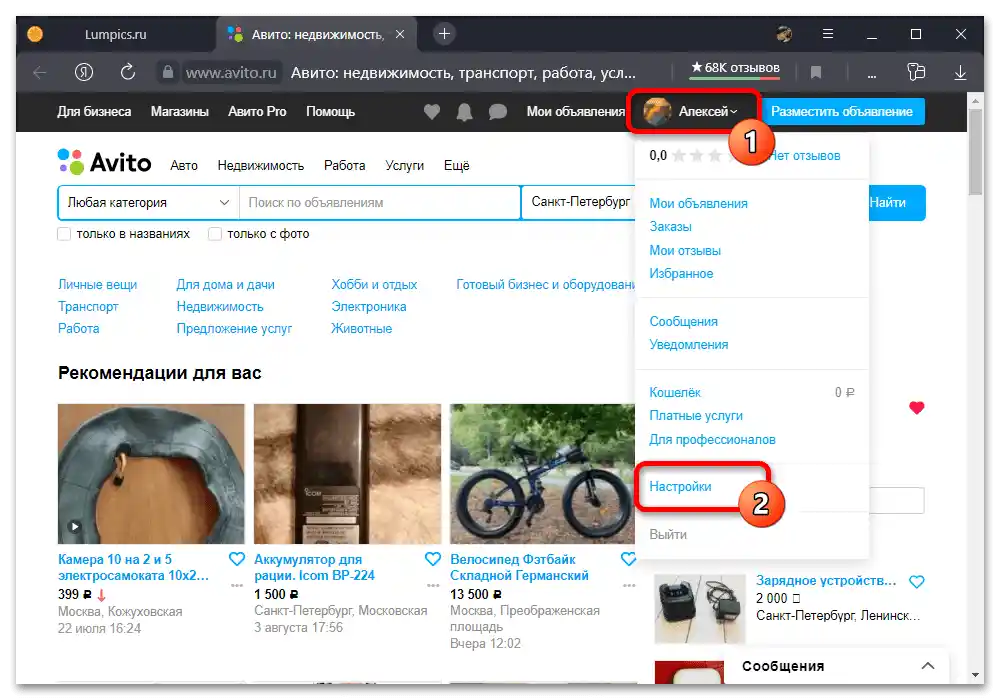This screenshot has width=1000, height=700.
Task: Close the Авито tab
Action: pyautogui.click(x=400, y=34)
